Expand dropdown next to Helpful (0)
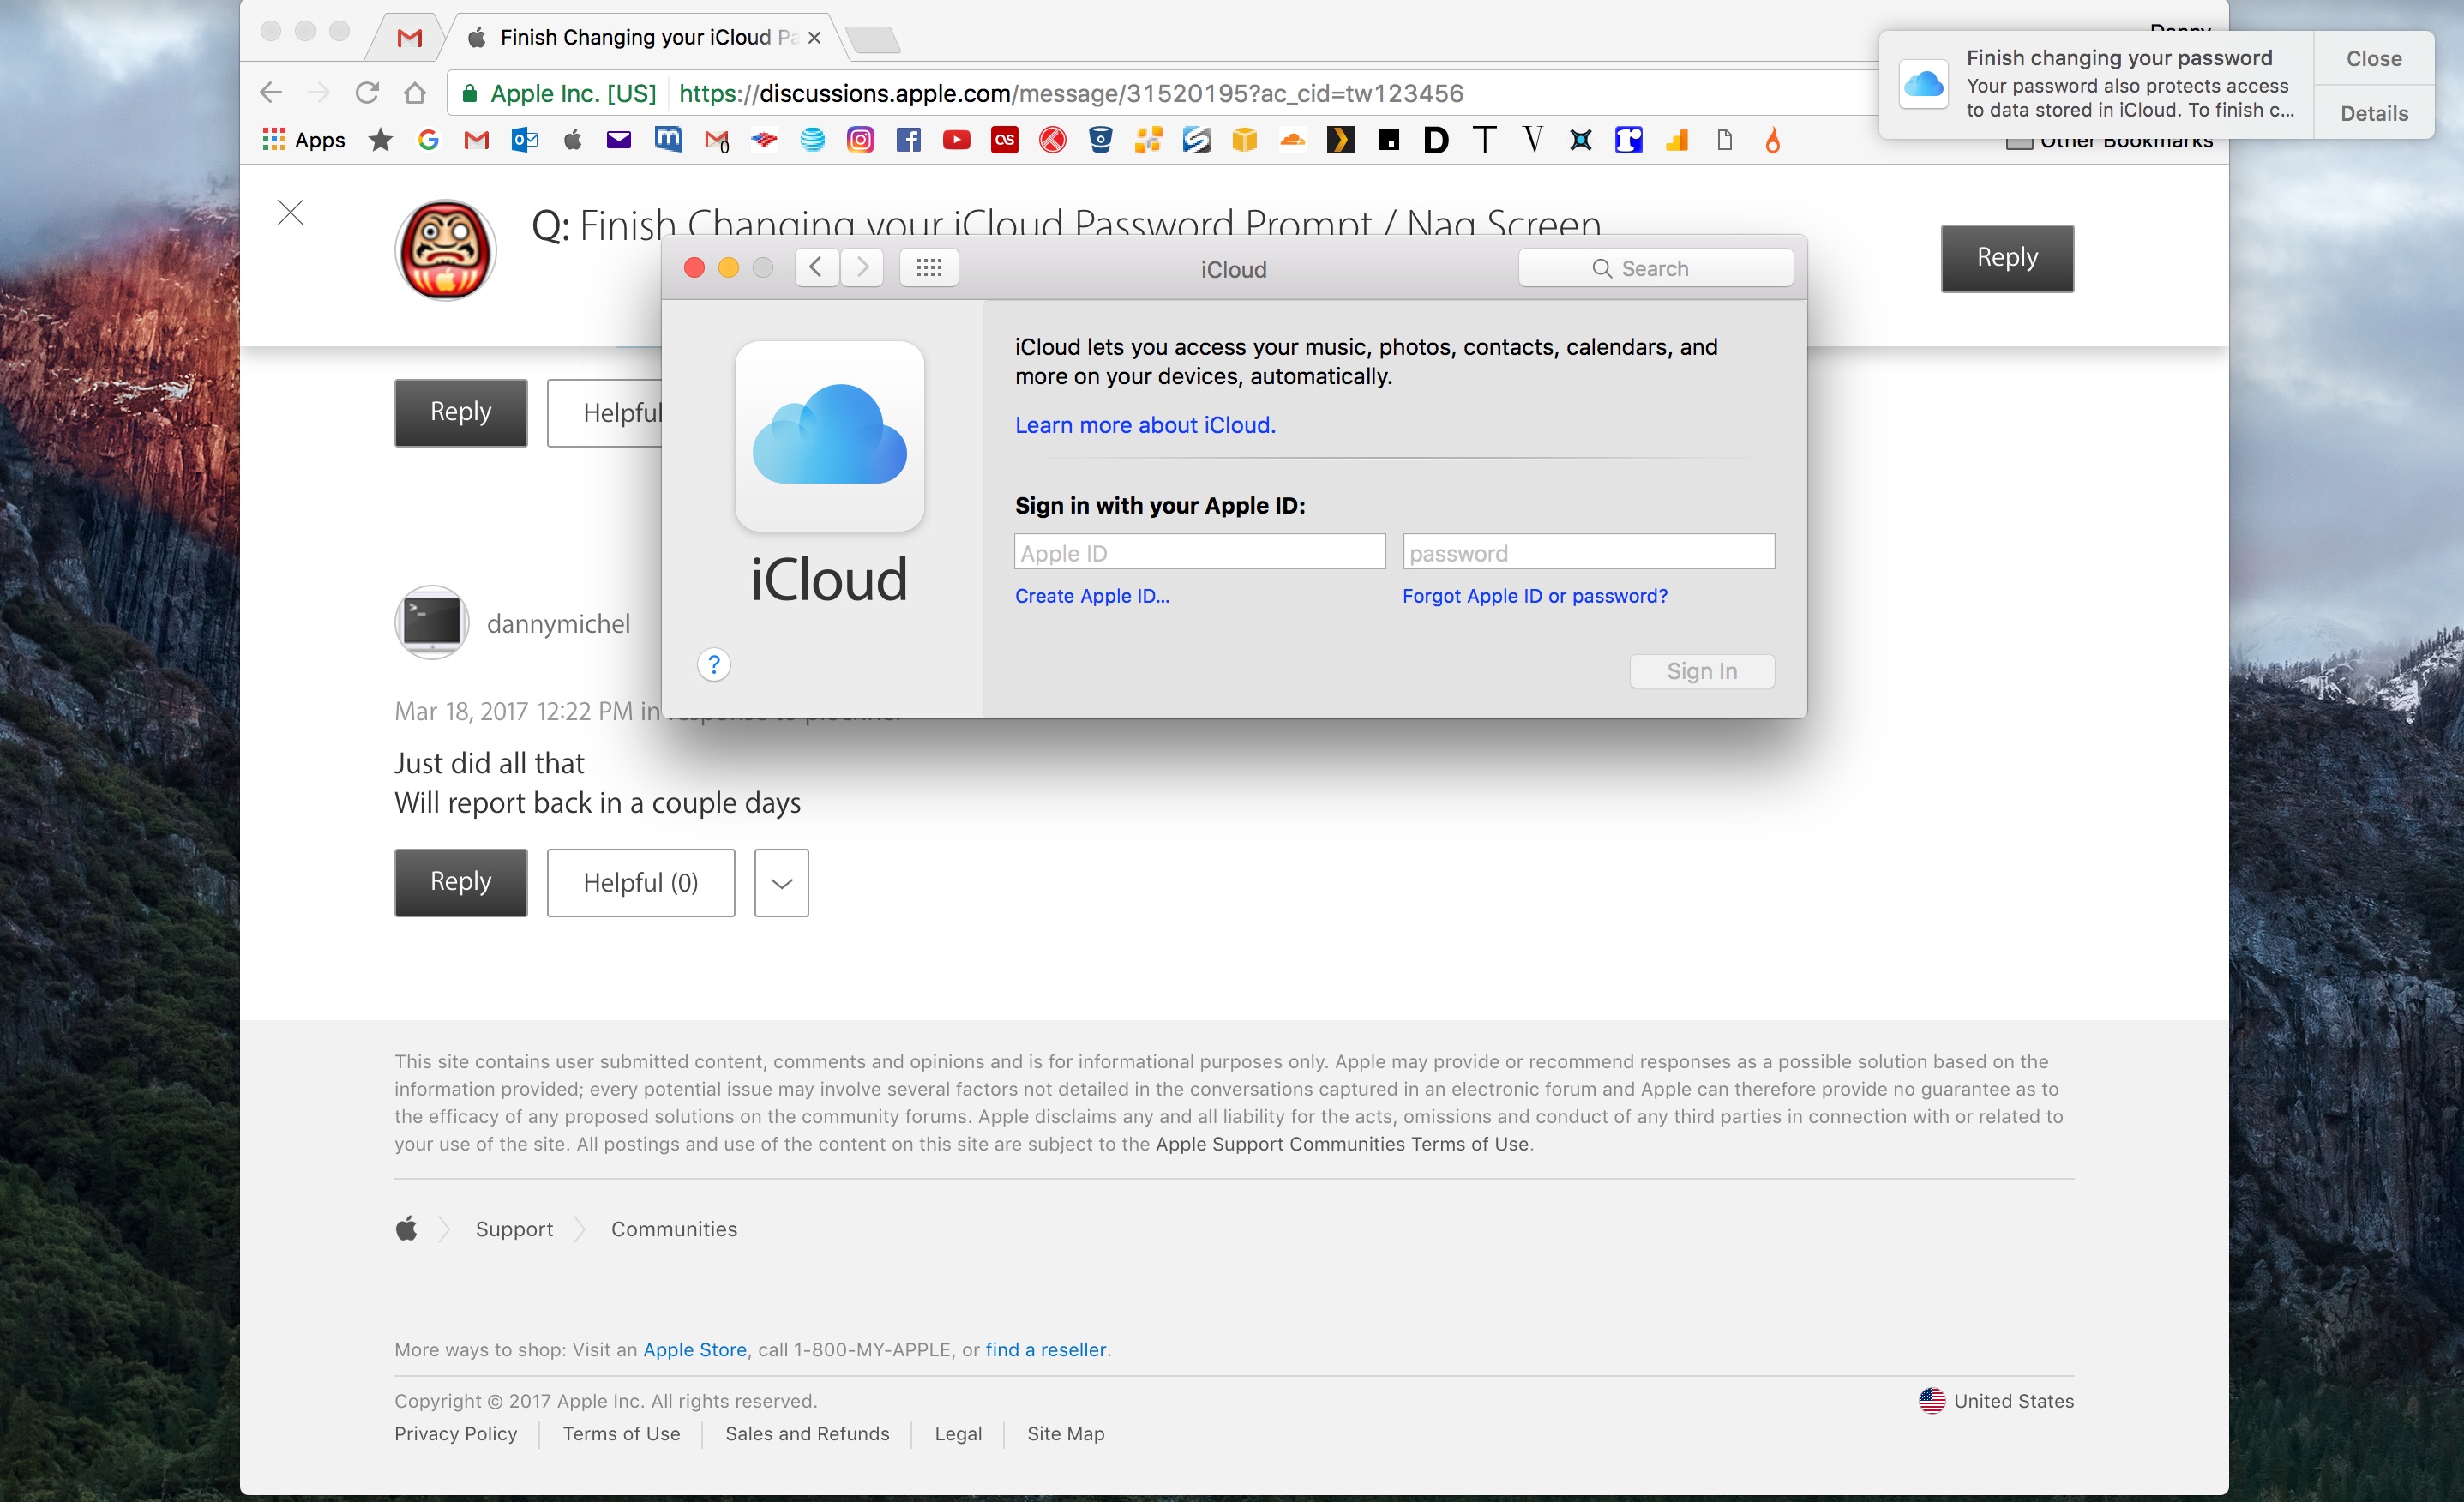The image size is (2464, 1502). [x=781, y=883]
